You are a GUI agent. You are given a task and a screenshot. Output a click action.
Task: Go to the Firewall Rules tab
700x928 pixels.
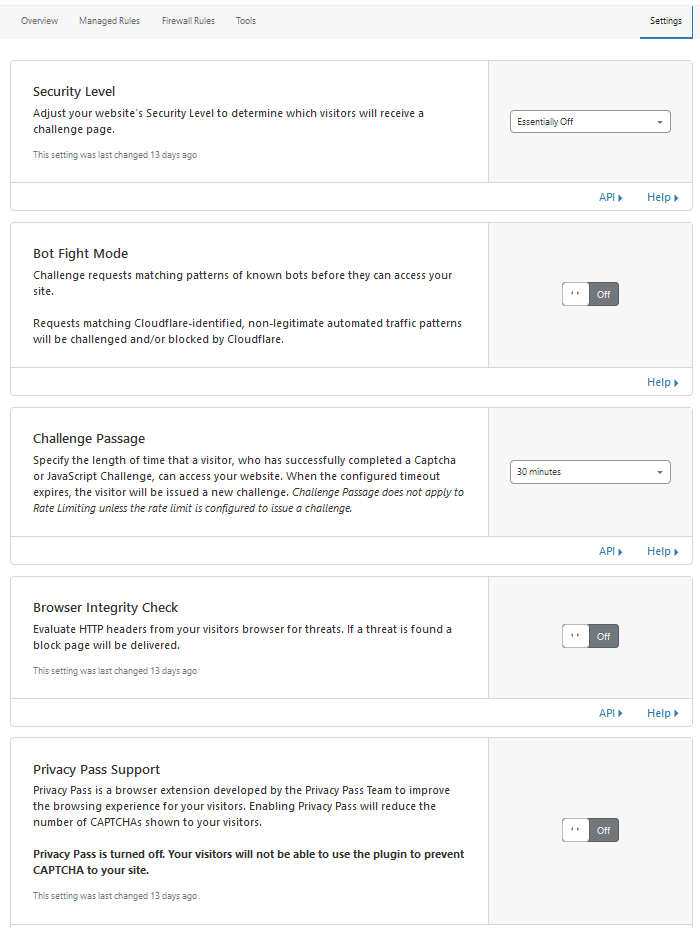pyautogui.click(x=188, y=21)
